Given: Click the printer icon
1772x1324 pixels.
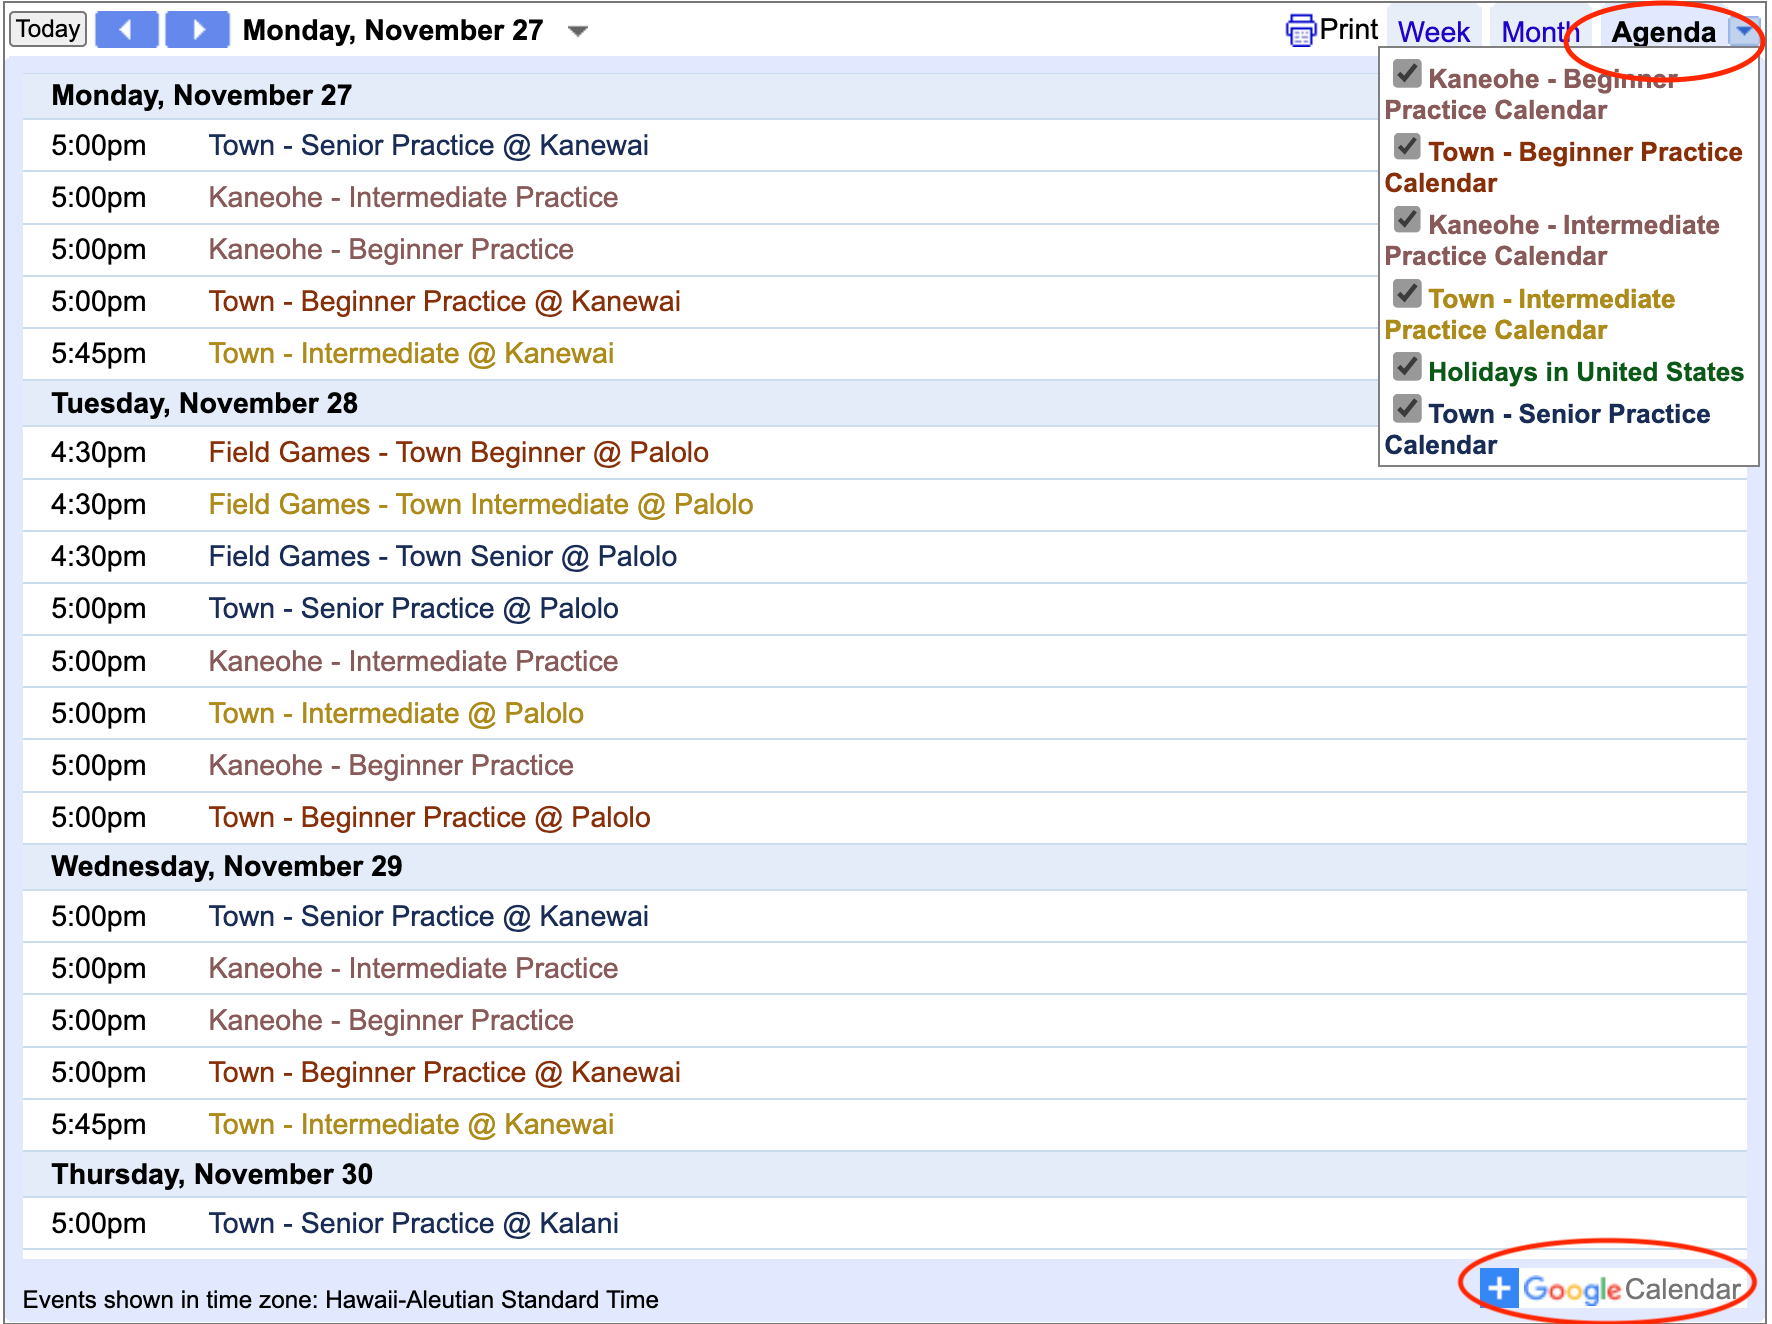Looking at the screenshot, I should [x=1300, y=31].
